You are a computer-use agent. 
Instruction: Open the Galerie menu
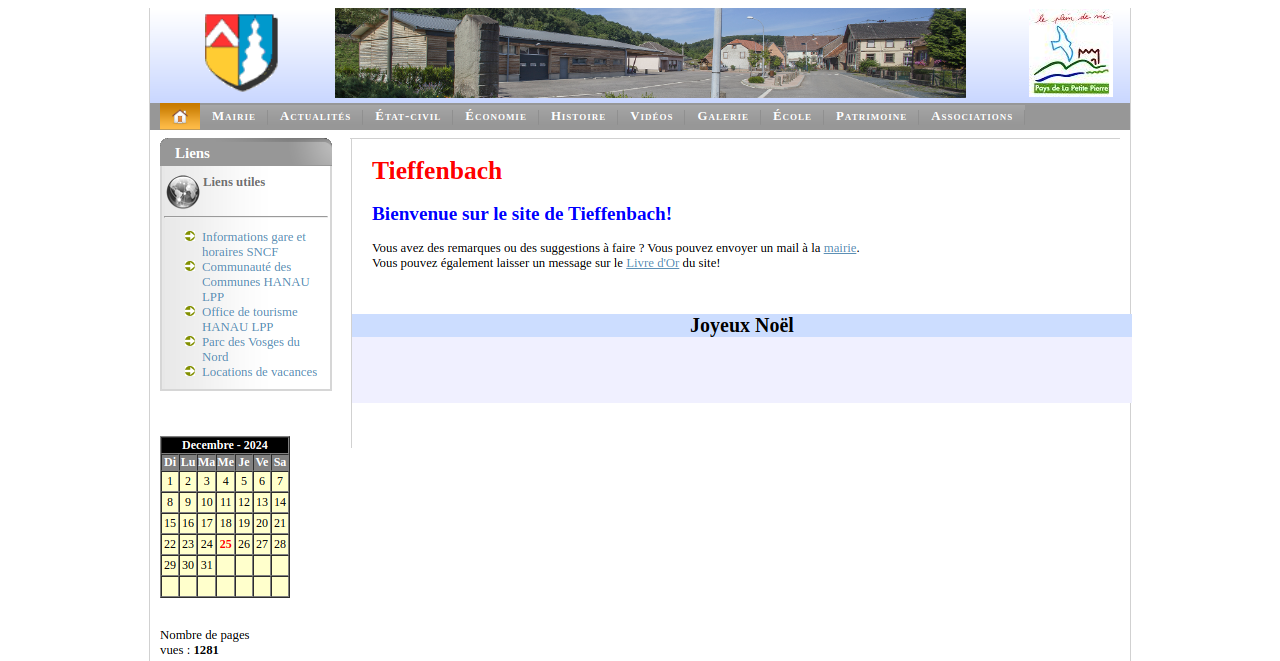click(x=723, y=116)
